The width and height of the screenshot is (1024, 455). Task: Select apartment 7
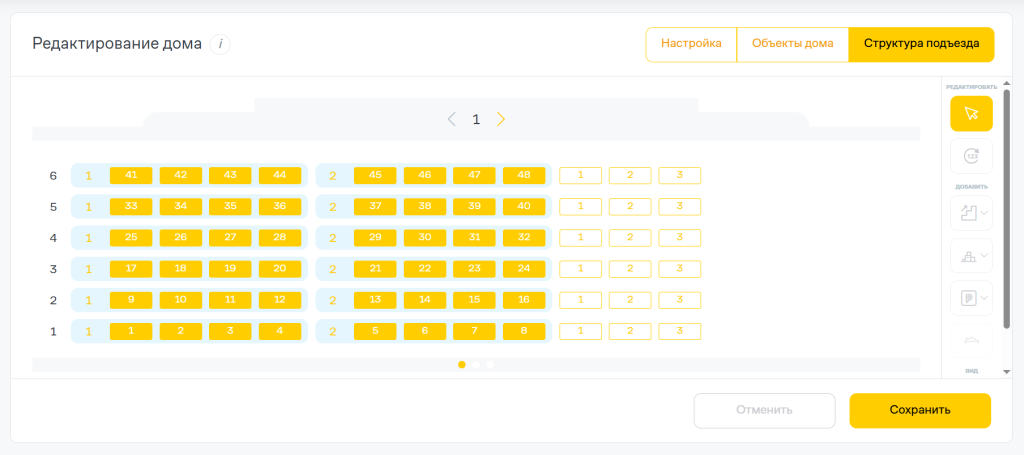474,331
